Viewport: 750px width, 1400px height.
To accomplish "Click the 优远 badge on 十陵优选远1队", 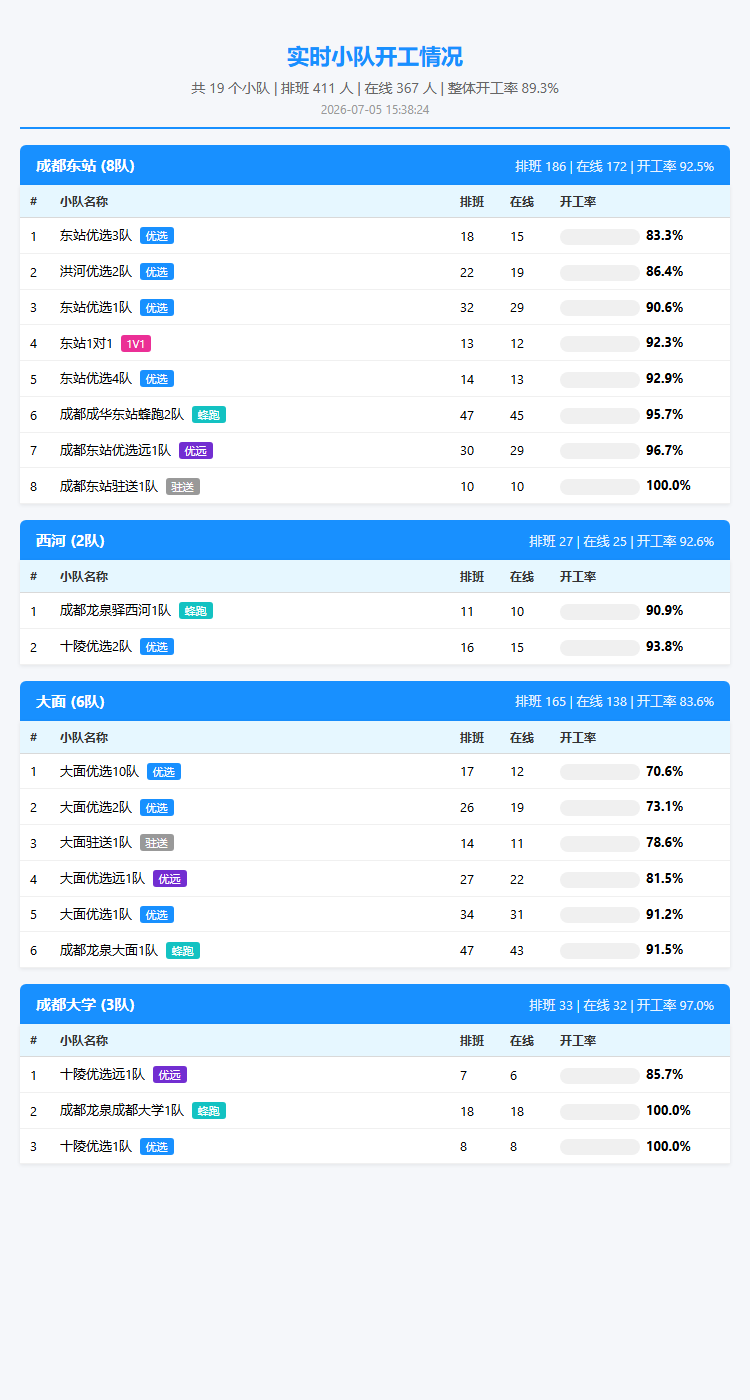I will point(170,1075).
